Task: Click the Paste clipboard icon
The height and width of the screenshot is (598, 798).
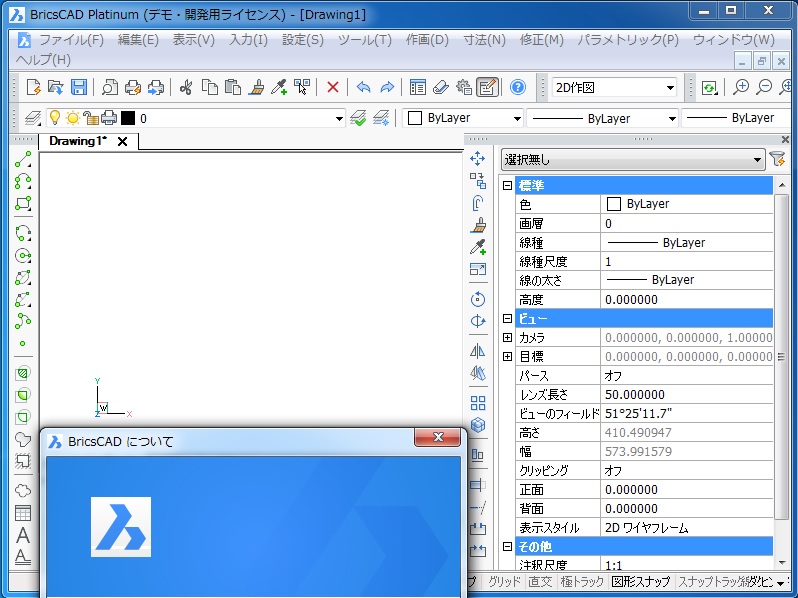Action: point(233,87)
